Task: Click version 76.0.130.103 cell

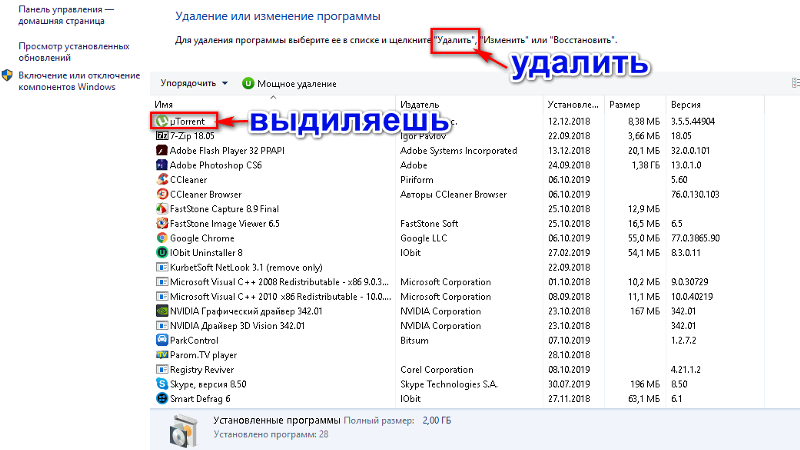Action: point(695,194)
